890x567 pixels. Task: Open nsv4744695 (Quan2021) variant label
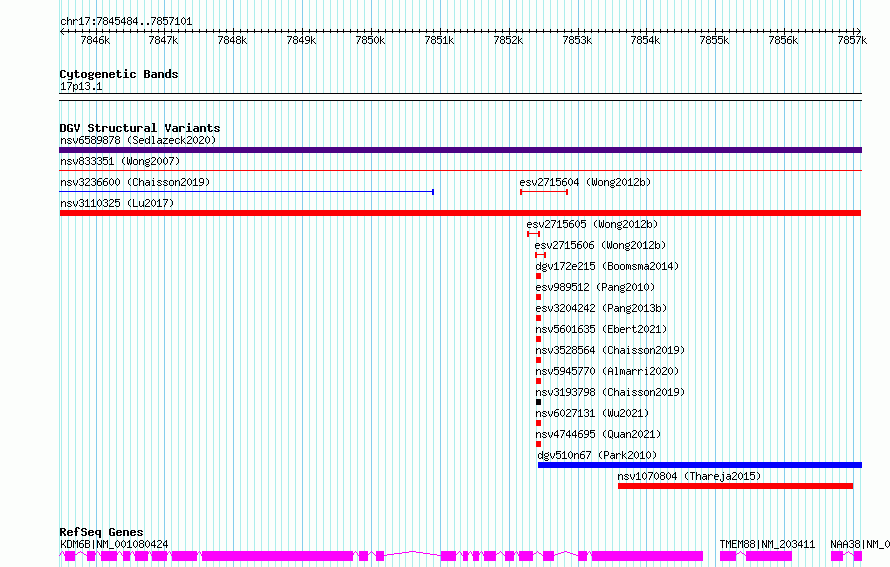point(598,434)
